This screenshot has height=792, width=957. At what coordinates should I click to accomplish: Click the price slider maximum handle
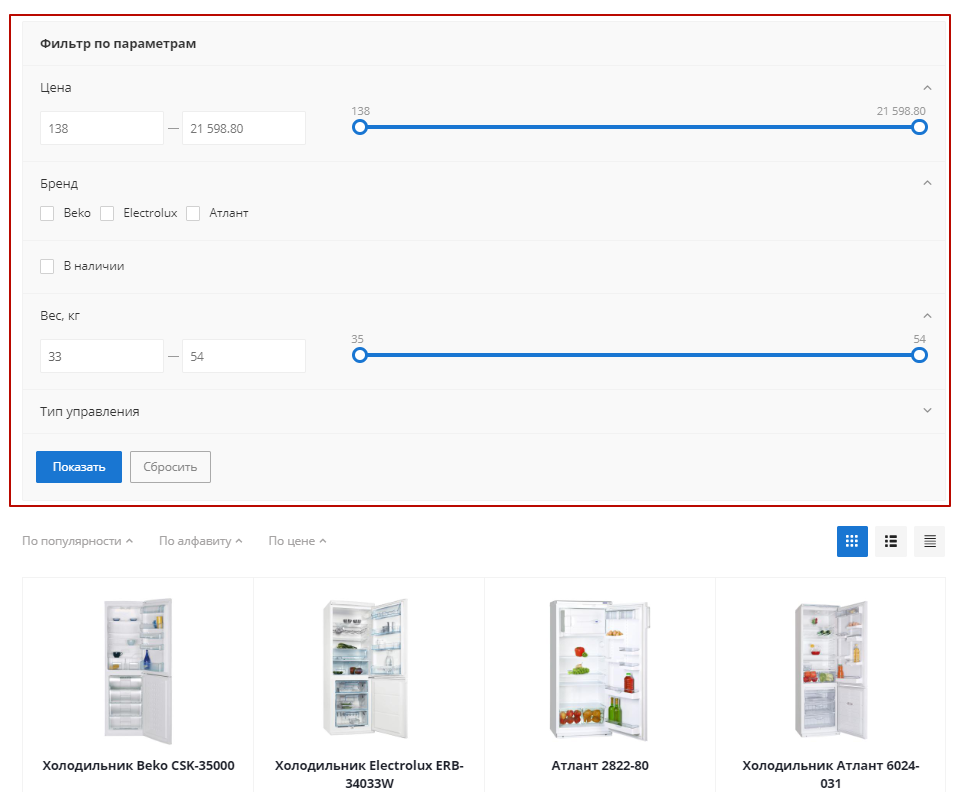[x=920, y=127]
